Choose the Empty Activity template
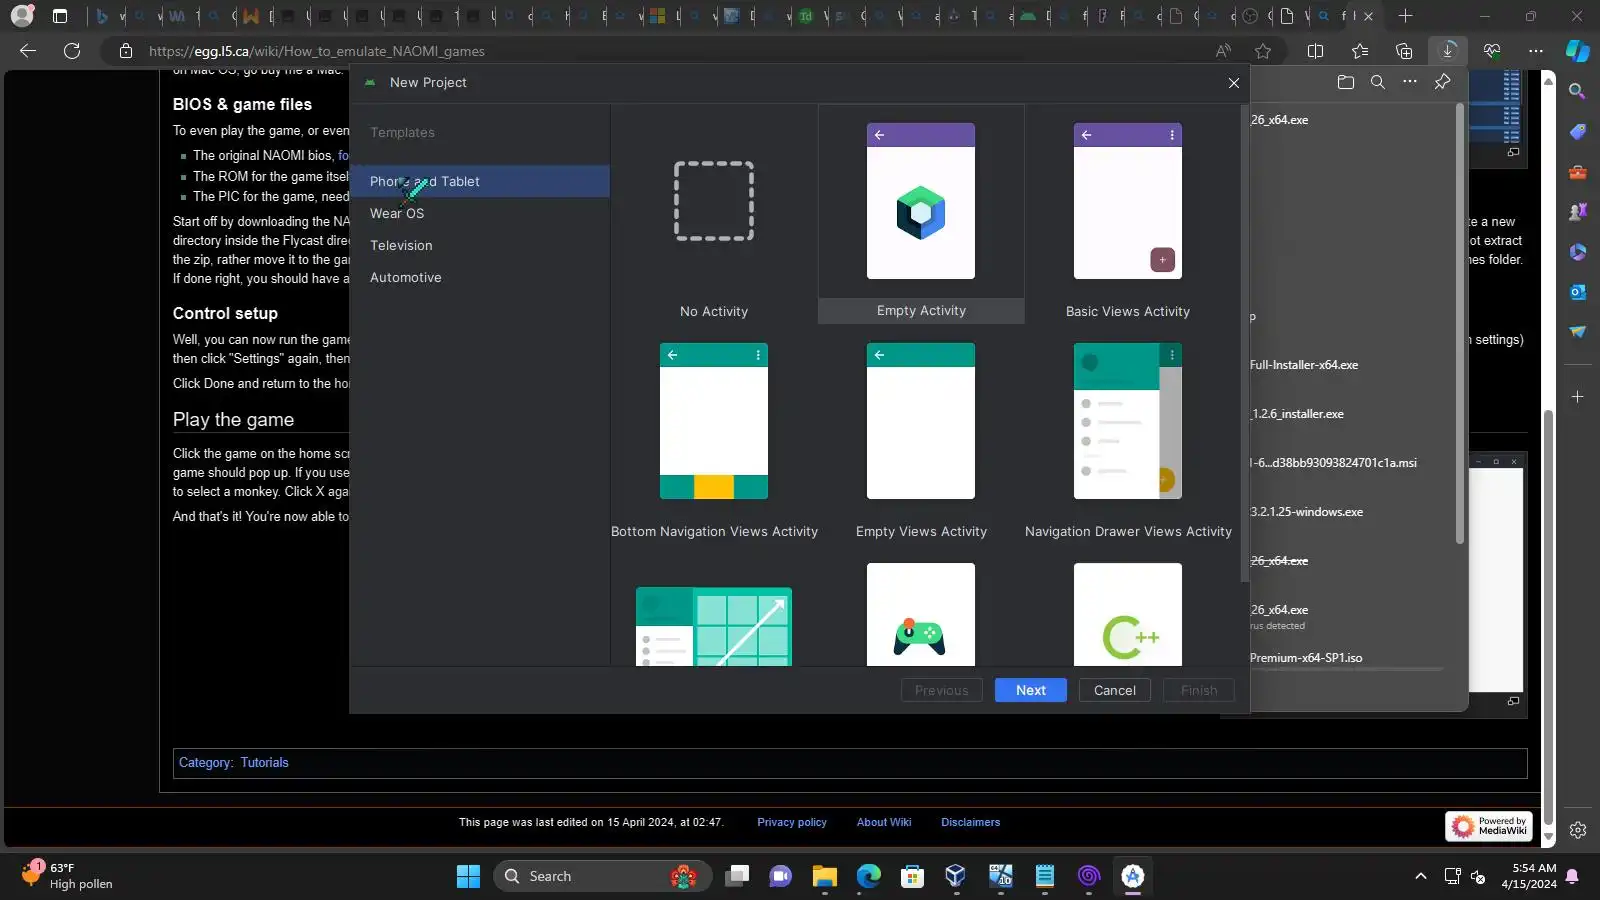Viewport: 1600px width, 900px height. coord(921,214)
